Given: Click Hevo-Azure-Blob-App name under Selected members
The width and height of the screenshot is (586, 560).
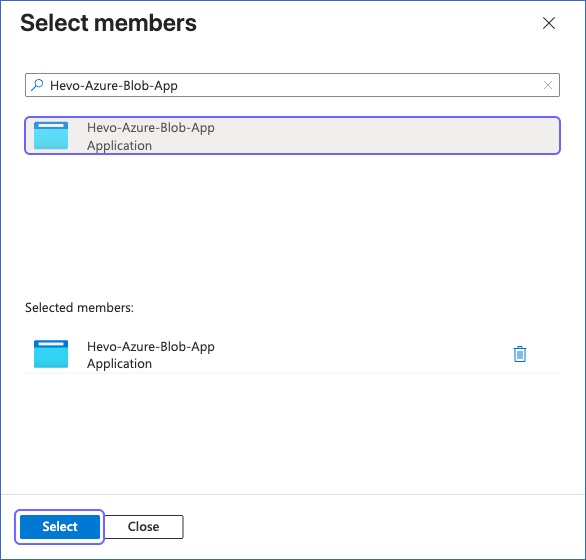Looking at the screenshot, I should click(151, 347).
